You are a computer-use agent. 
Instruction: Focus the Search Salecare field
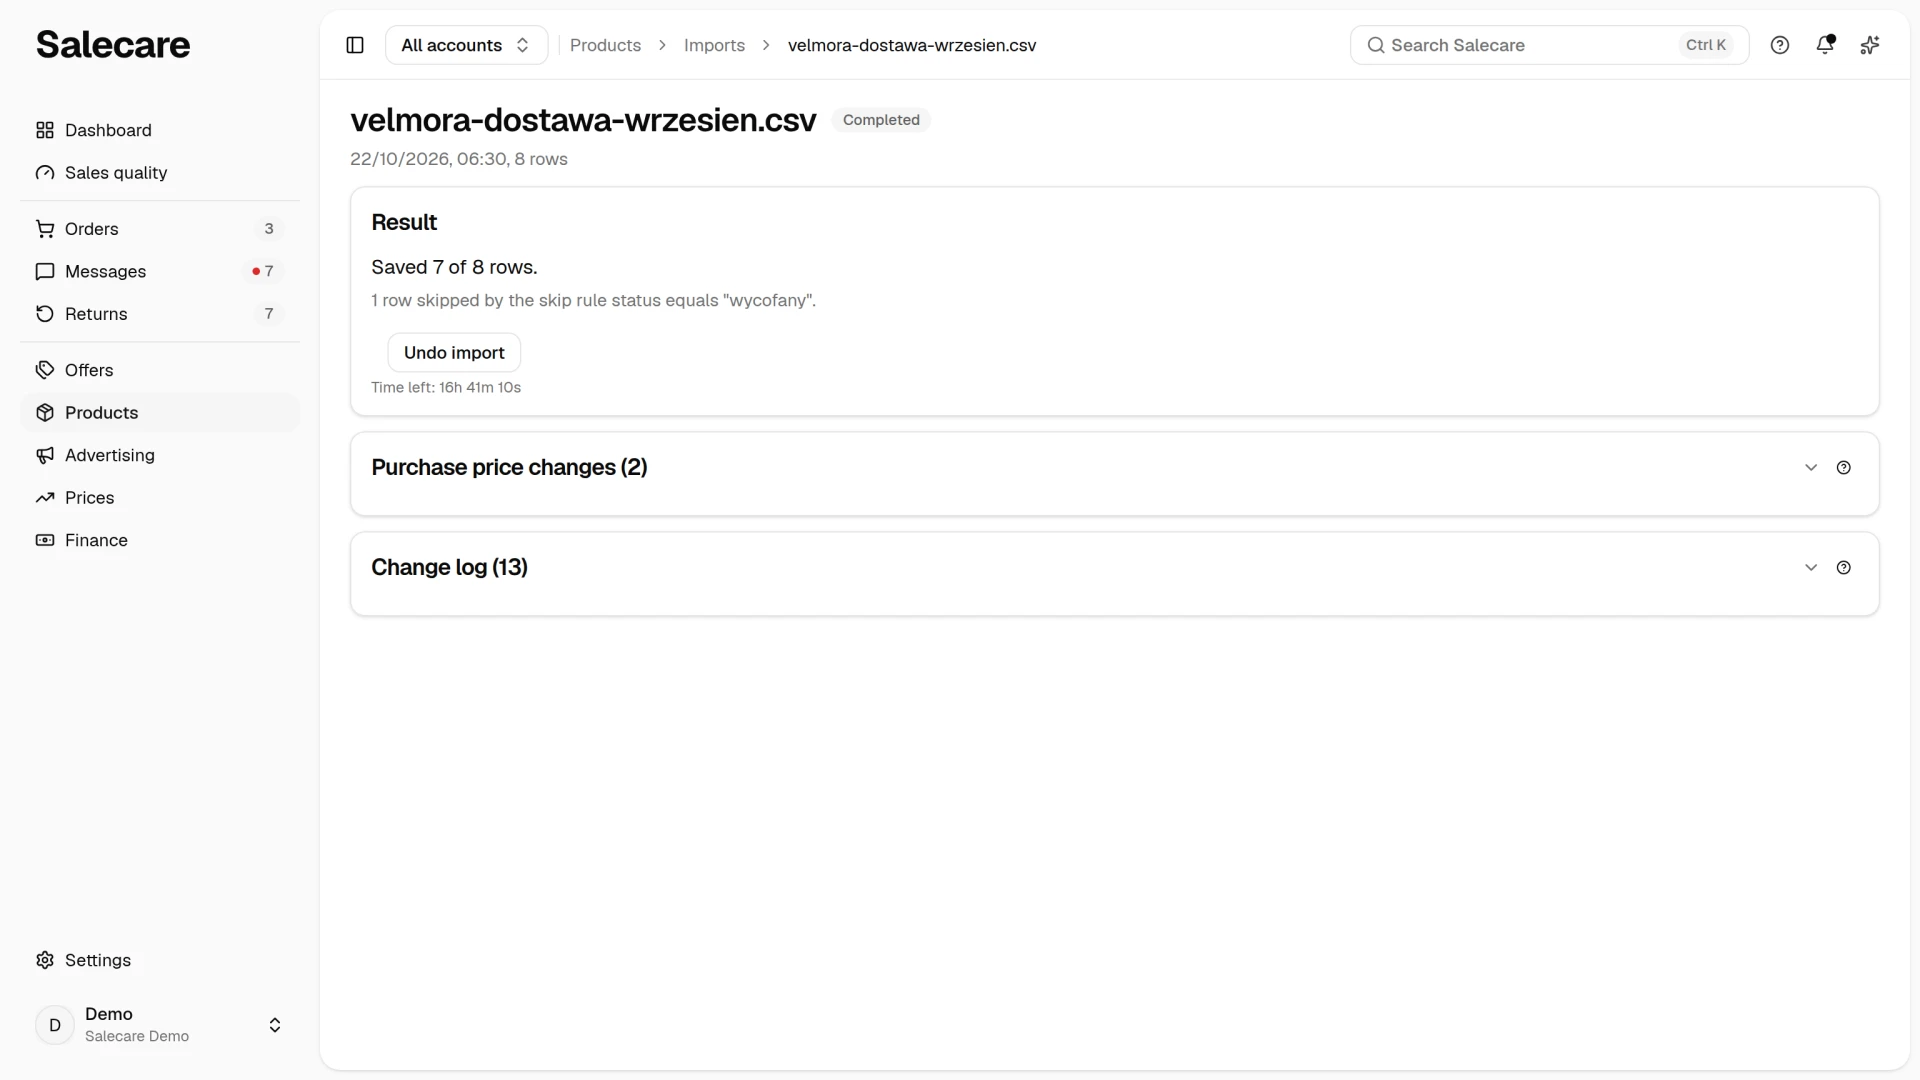1549,45
